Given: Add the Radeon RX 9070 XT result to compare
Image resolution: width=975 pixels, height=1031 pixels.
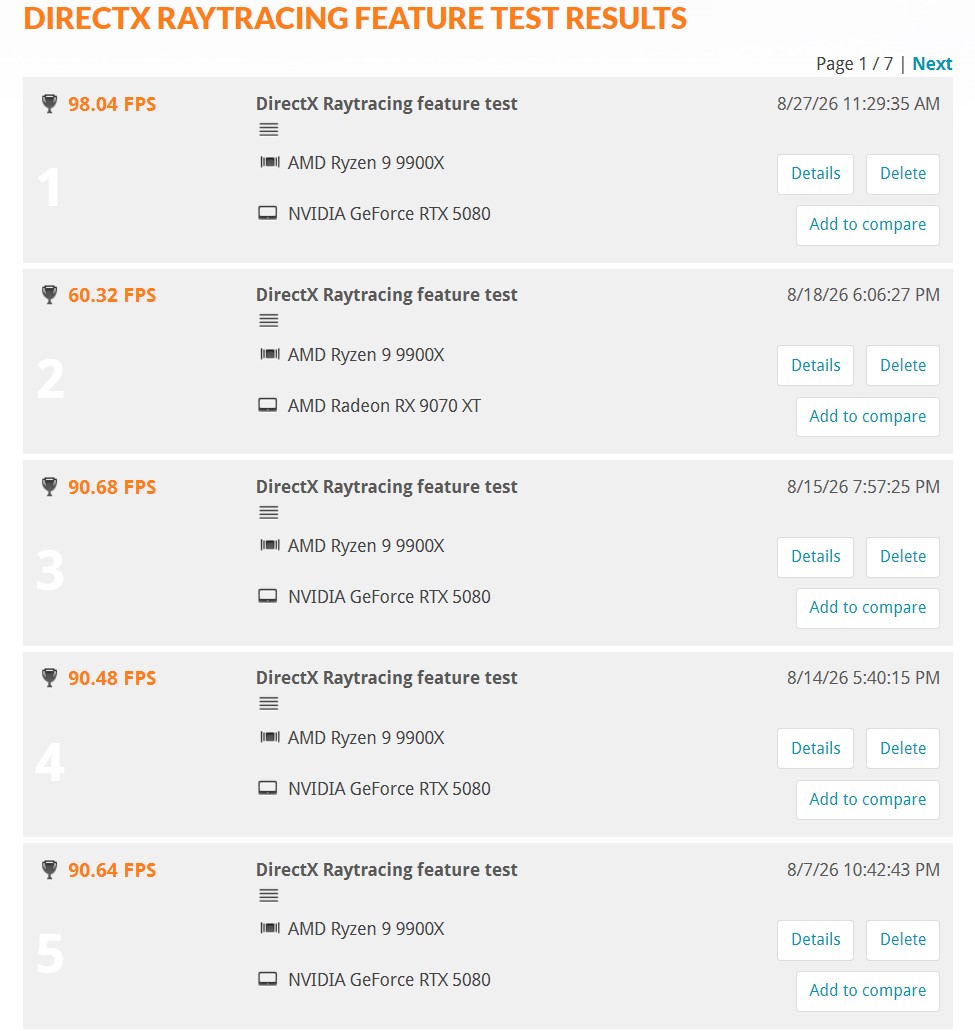Looking at the screenshot, I should click(x=867, y=417).
